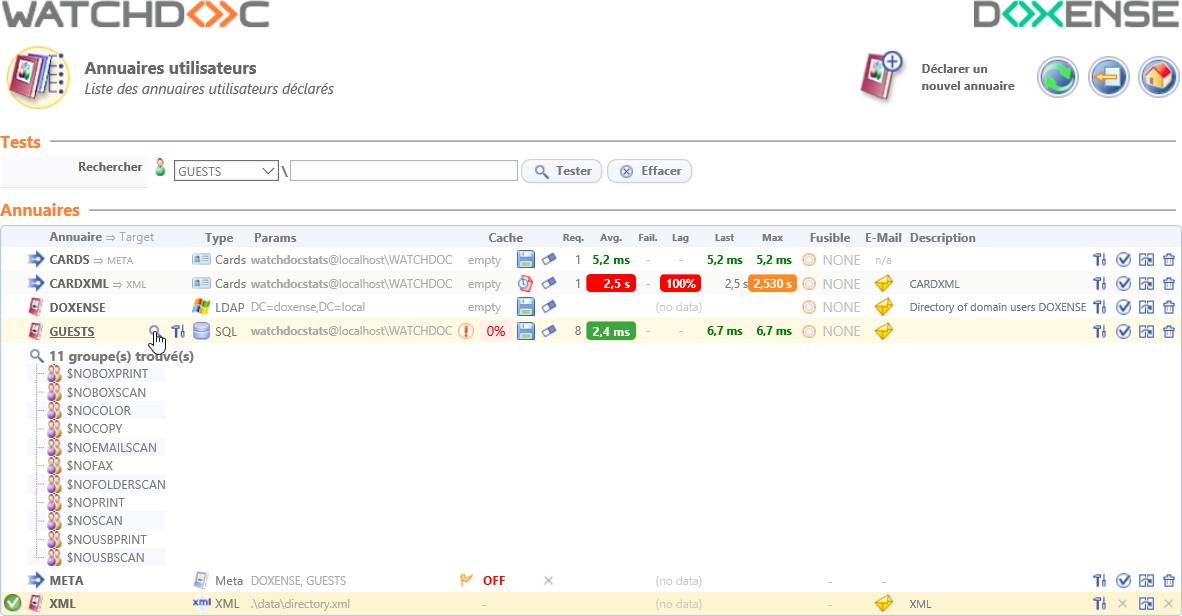Delete the GUESTS directory with trash icon
This screenshot has height=616, width=1182.
tap(1168, 332)
